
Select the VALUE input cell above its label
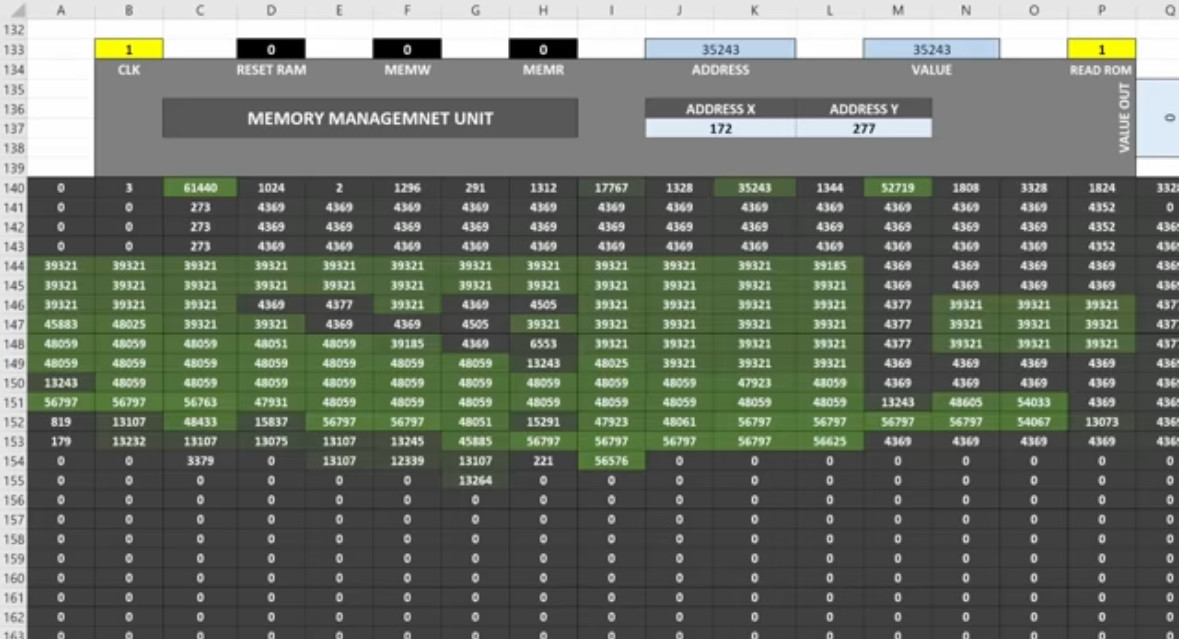pos(931,49)
